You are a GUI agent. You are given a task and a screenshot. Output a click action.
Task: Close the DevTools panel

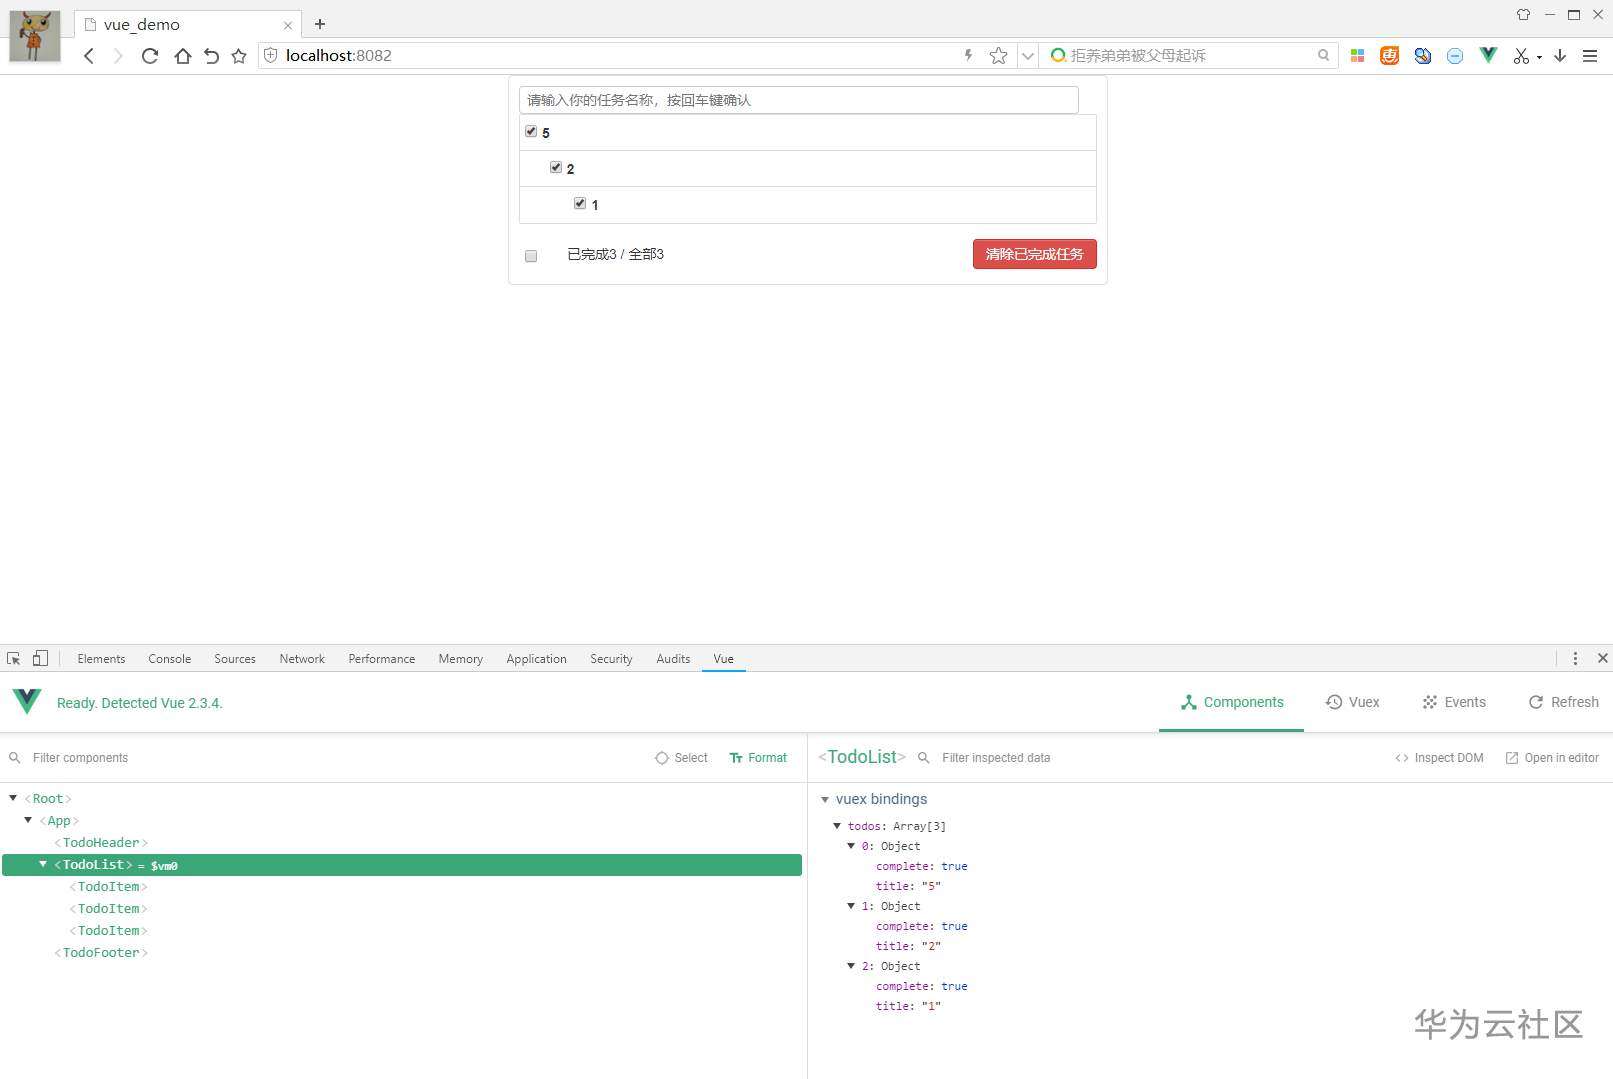click(x=1602, y=658)
